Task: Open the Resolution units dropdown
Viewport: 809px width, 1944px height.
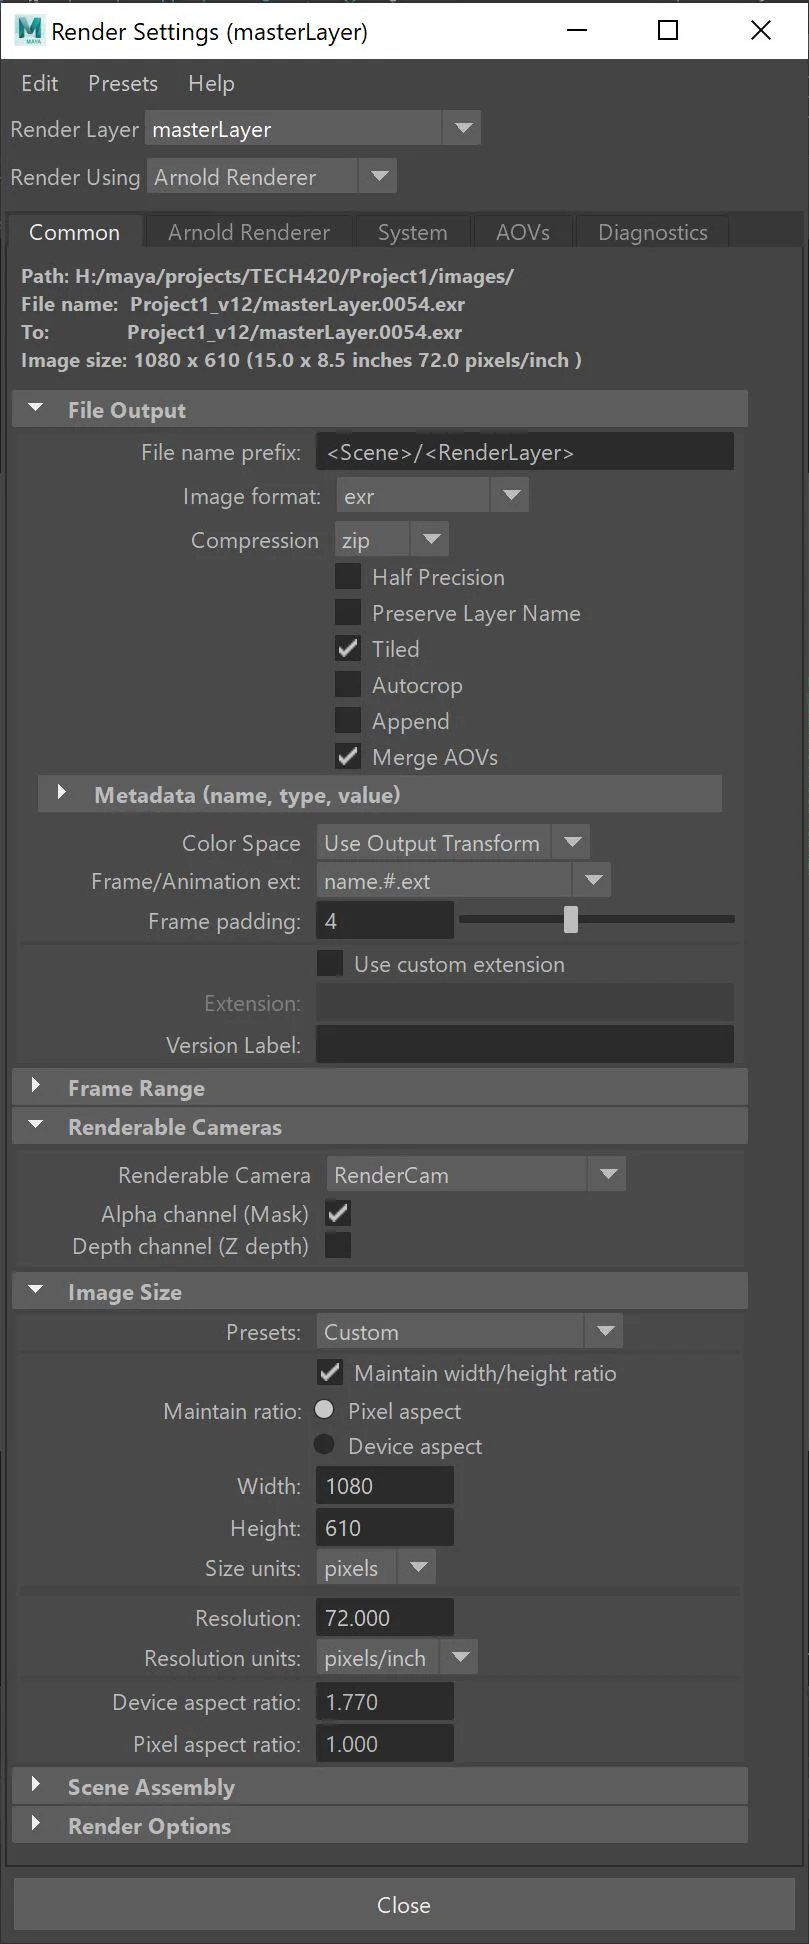Action: click(x=397, y=1658)
